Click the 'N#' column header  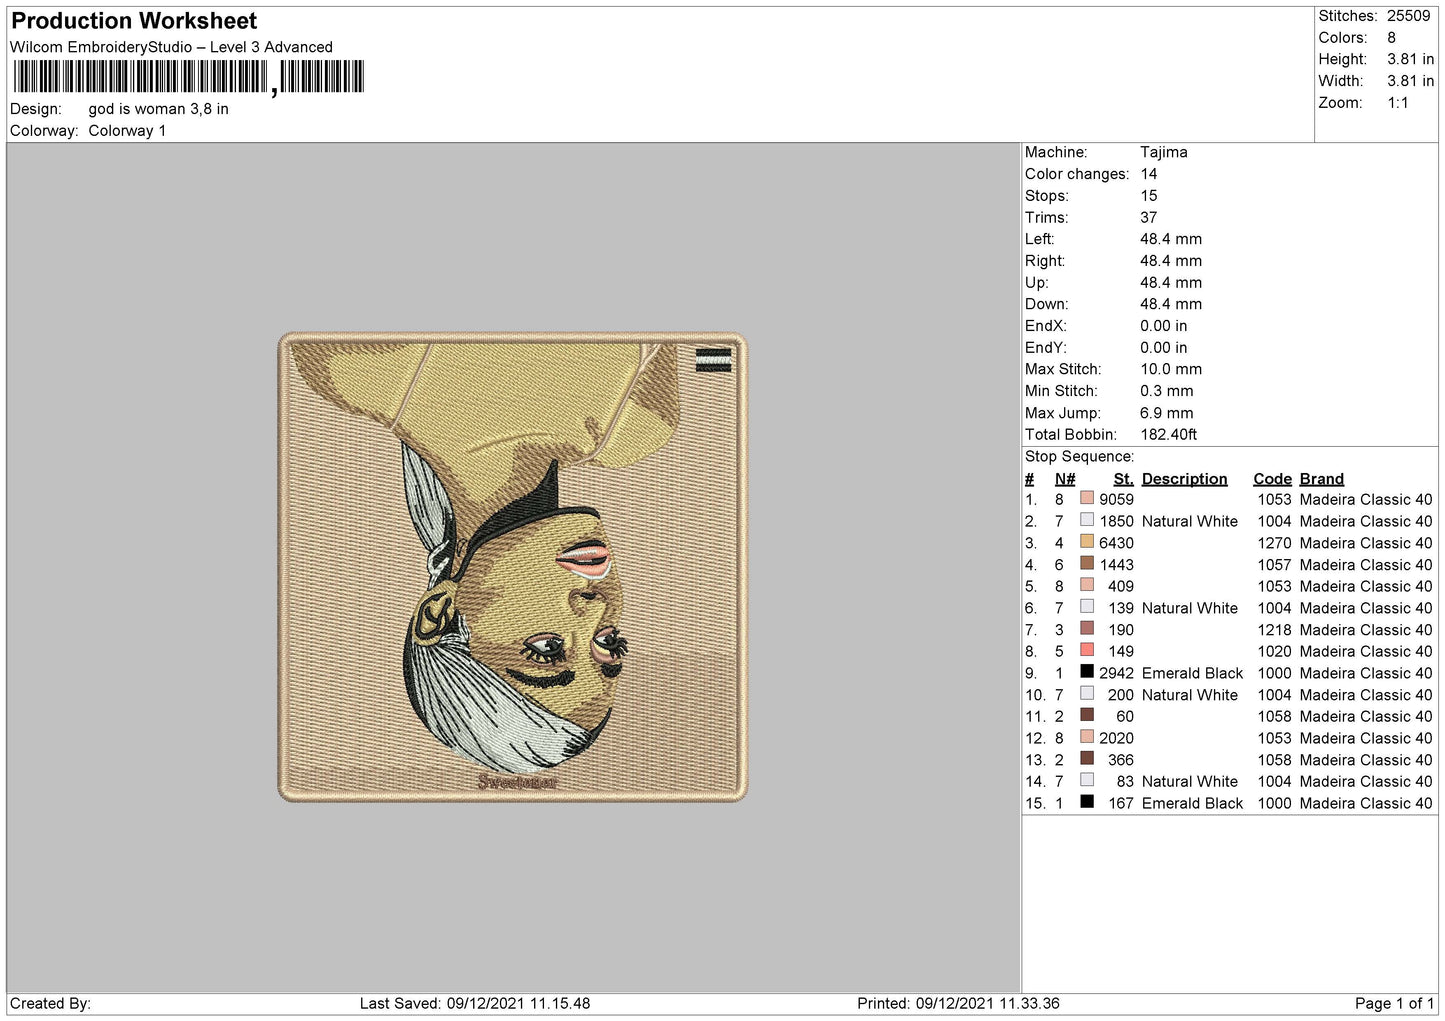click(1064, 479)
